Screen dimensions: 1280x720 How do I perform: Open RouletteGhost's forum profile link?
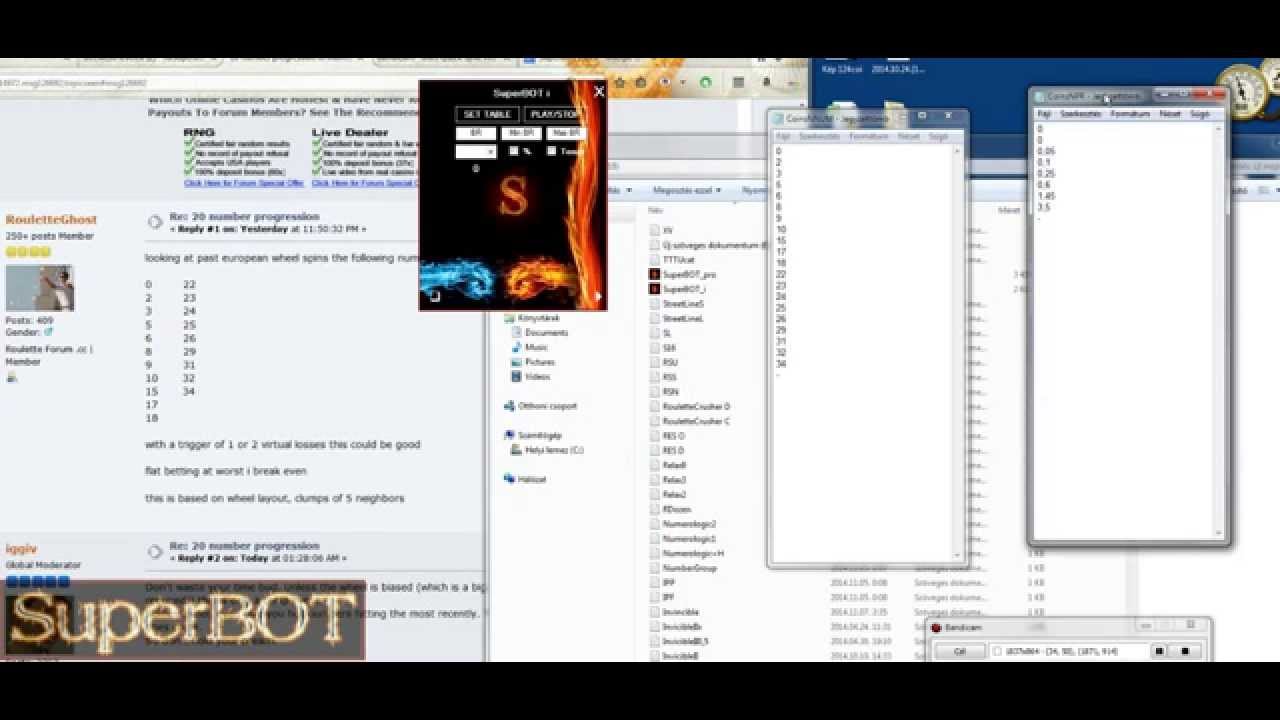51,219
